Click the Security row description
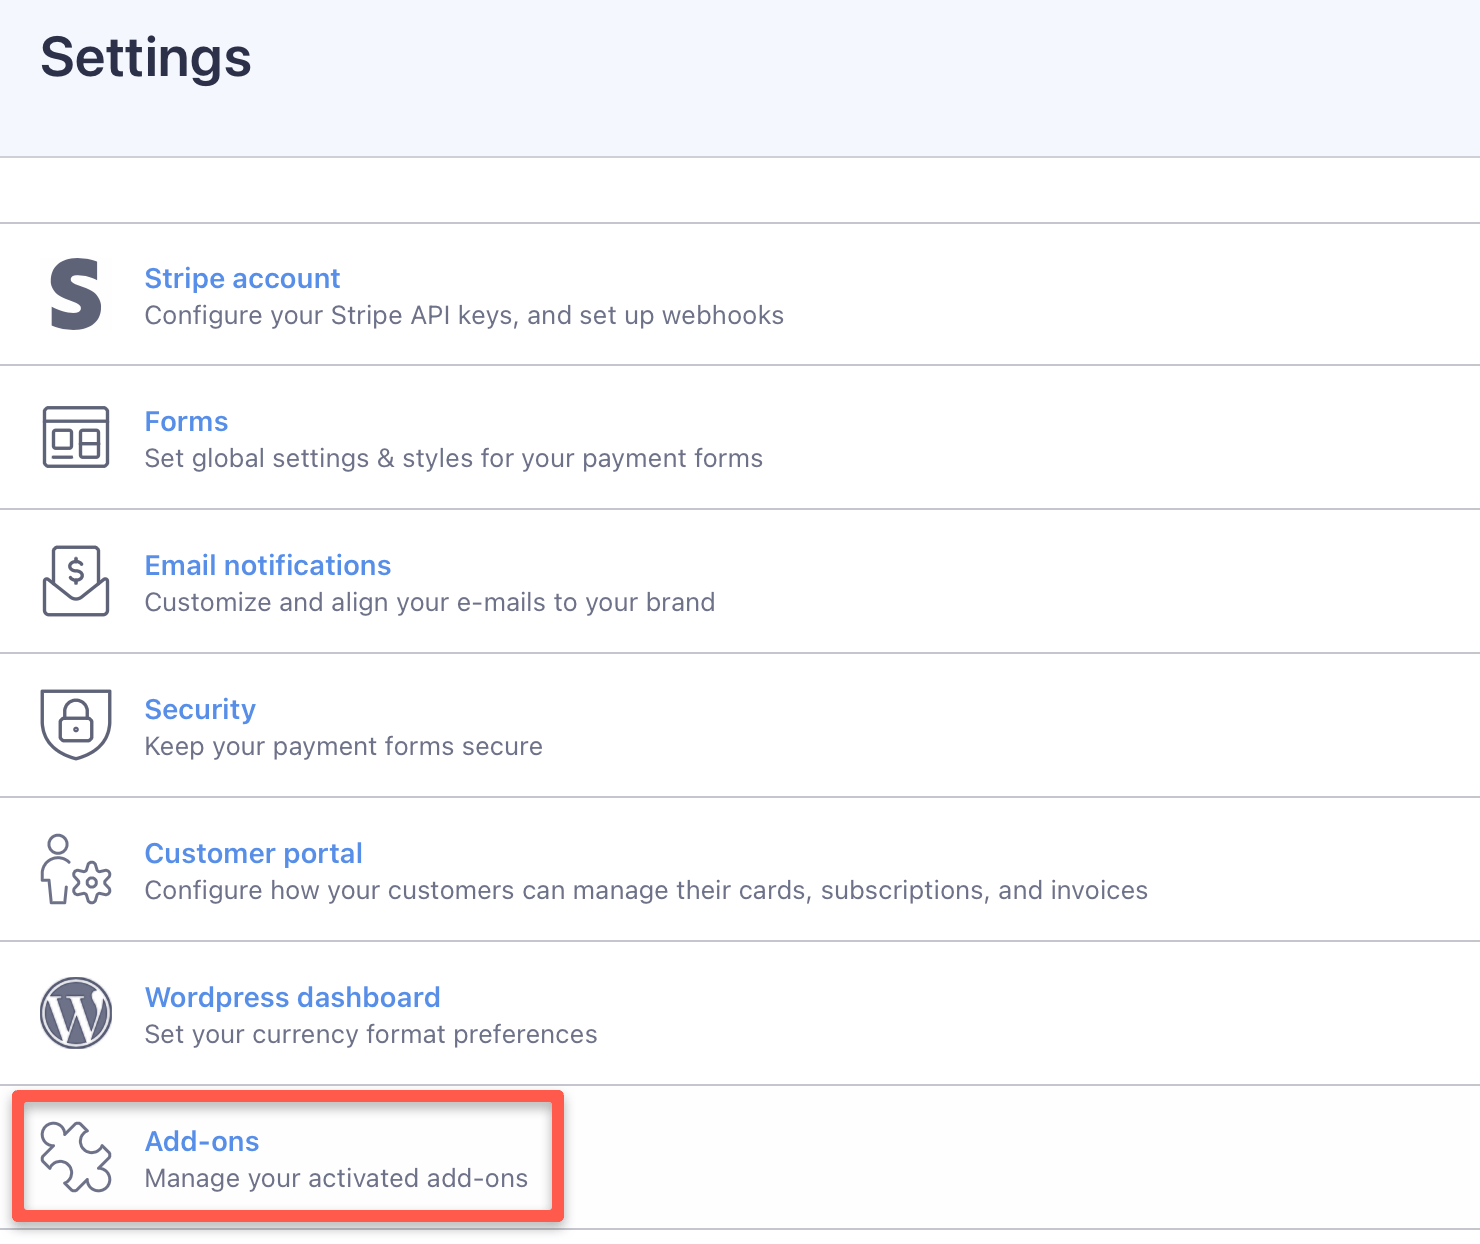The height and width of the screenshot is (1244, 1480). click(343, 746)
